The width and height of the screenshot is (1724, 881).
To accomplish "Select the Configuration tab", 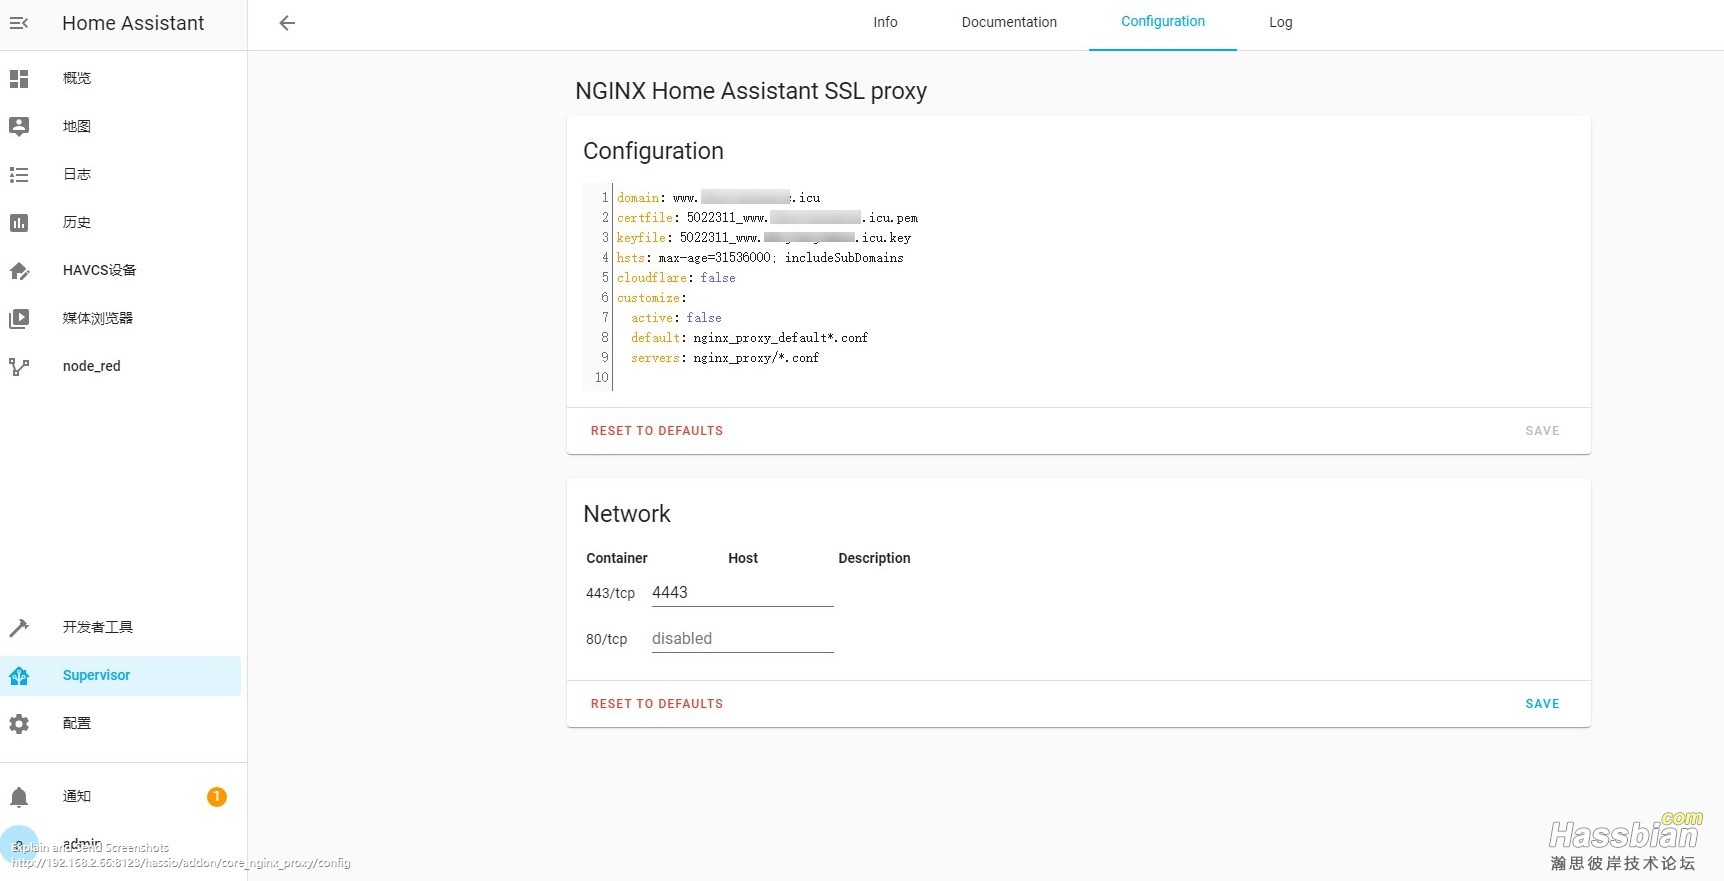I will tap(1163, 21).
